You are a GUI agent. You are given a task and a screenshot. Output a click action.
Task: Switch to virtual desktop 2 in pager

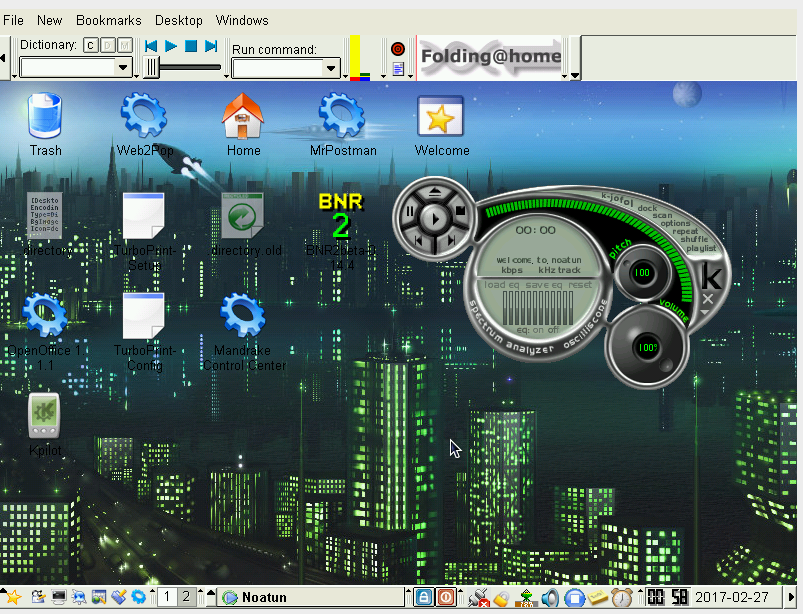point(186,597)
